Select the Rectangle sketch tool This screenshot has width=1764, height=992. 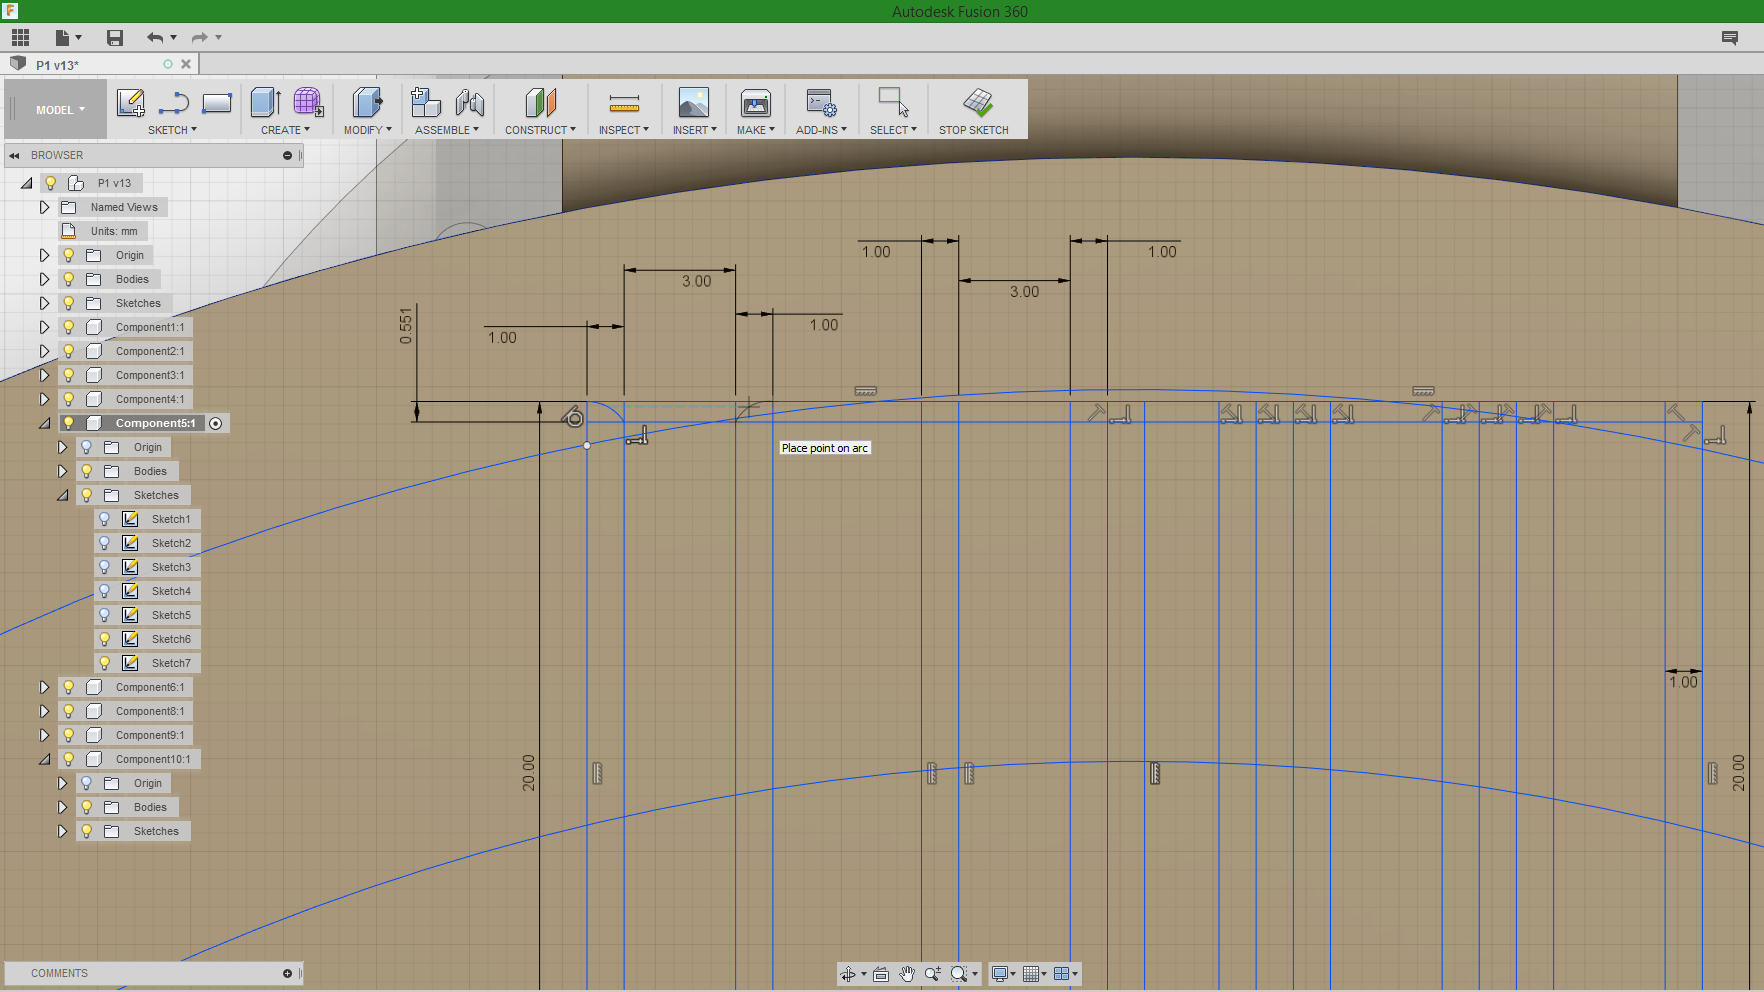[x=217, y=103]
